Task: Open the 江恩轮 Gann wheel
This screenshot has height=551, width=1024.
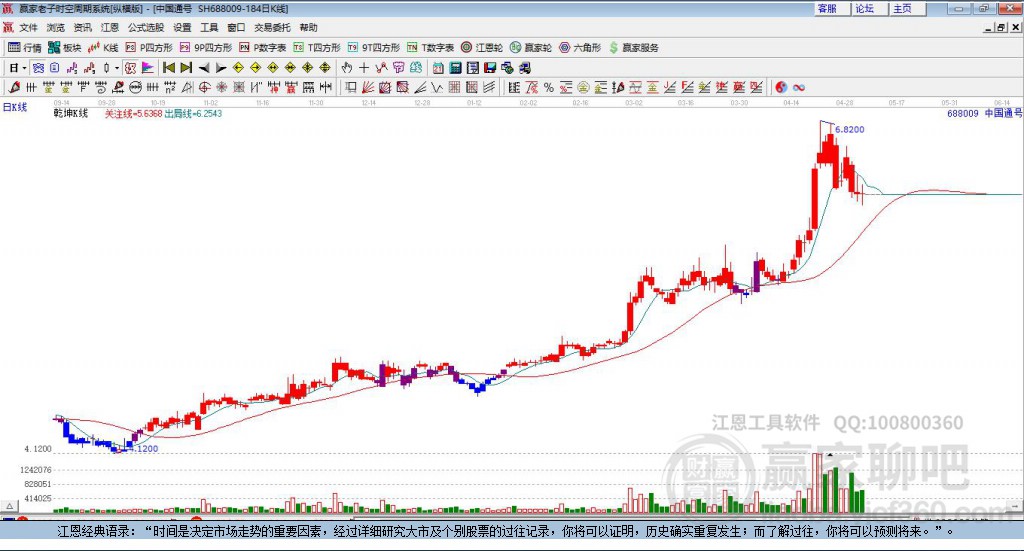Action: pos(482,48)
